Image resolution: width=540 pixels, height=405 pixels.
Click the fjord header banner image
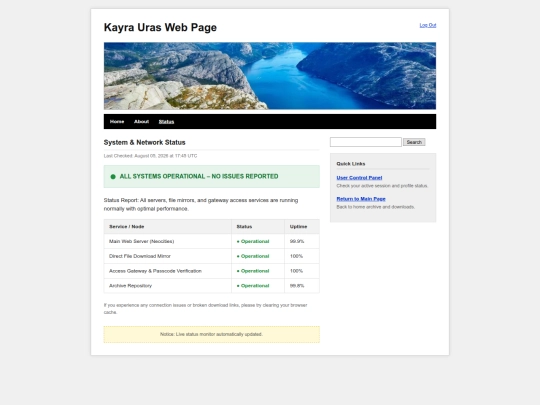point(270,76)
